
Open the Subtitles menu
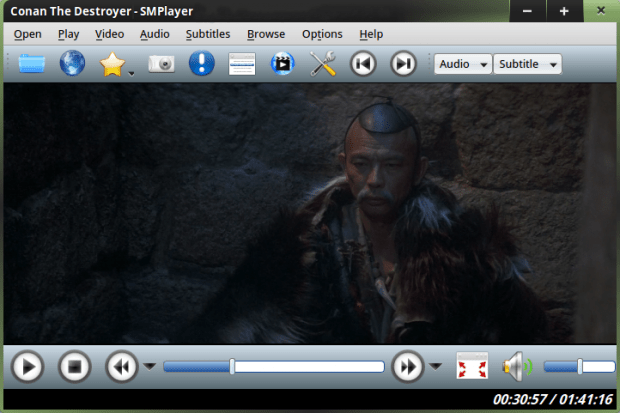(x=208, y=34)
